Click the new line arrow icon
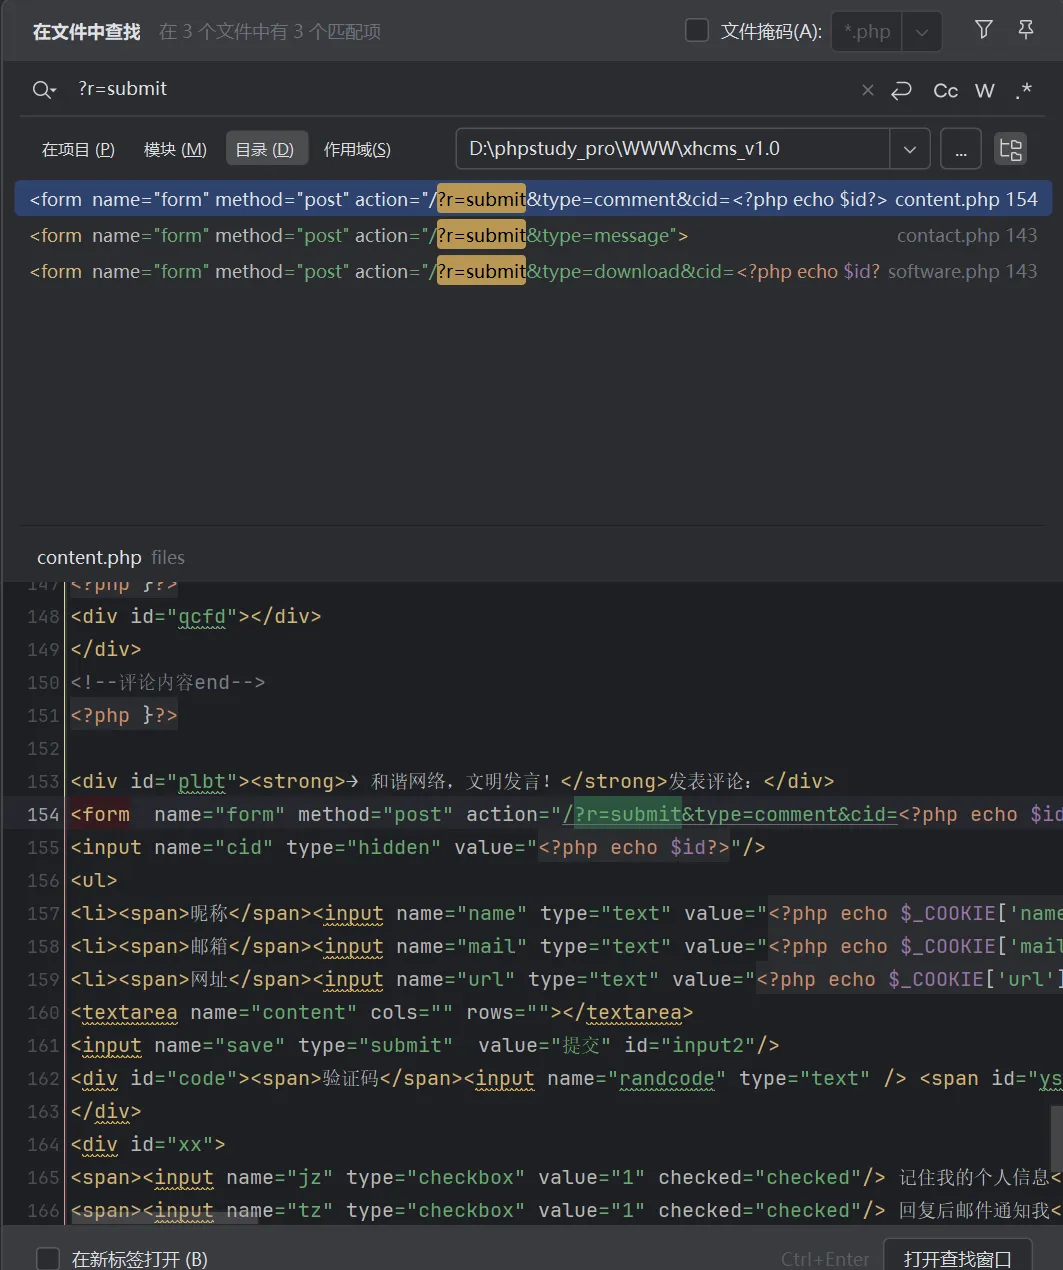Image resolution: width=1063 pixels, height=1270 pixels. pos(901,90)
